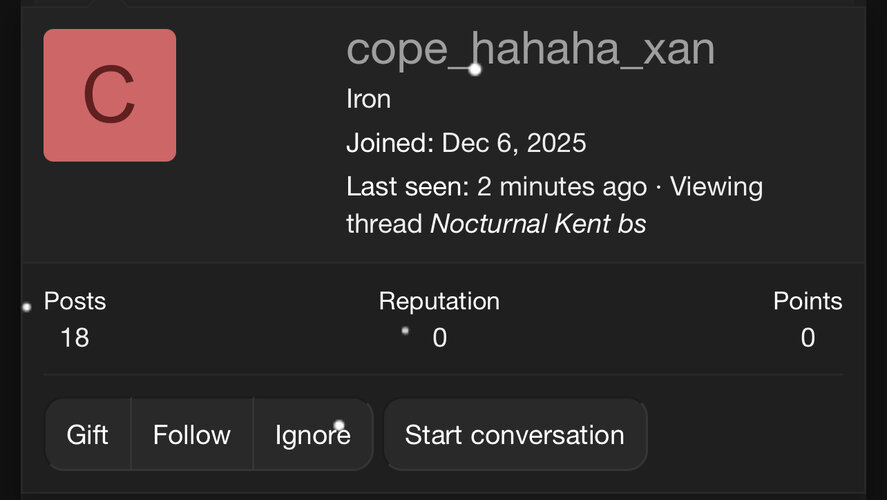Follow this user
The image size is (887, 500).
pos(192,435)
